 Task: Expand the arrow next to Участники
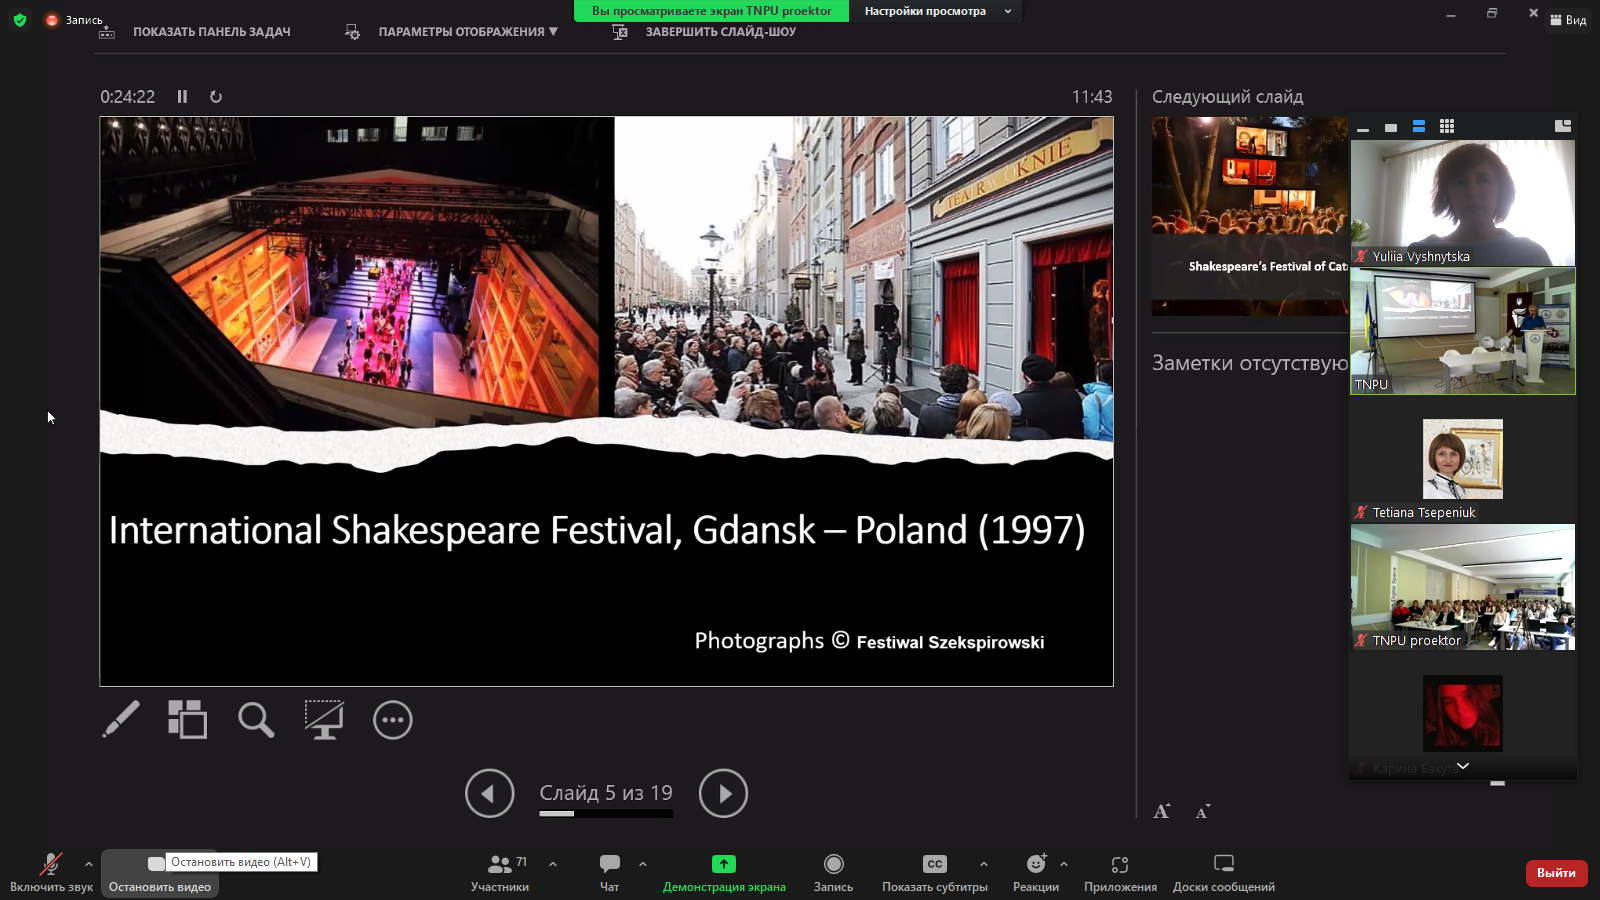[553, 864]
